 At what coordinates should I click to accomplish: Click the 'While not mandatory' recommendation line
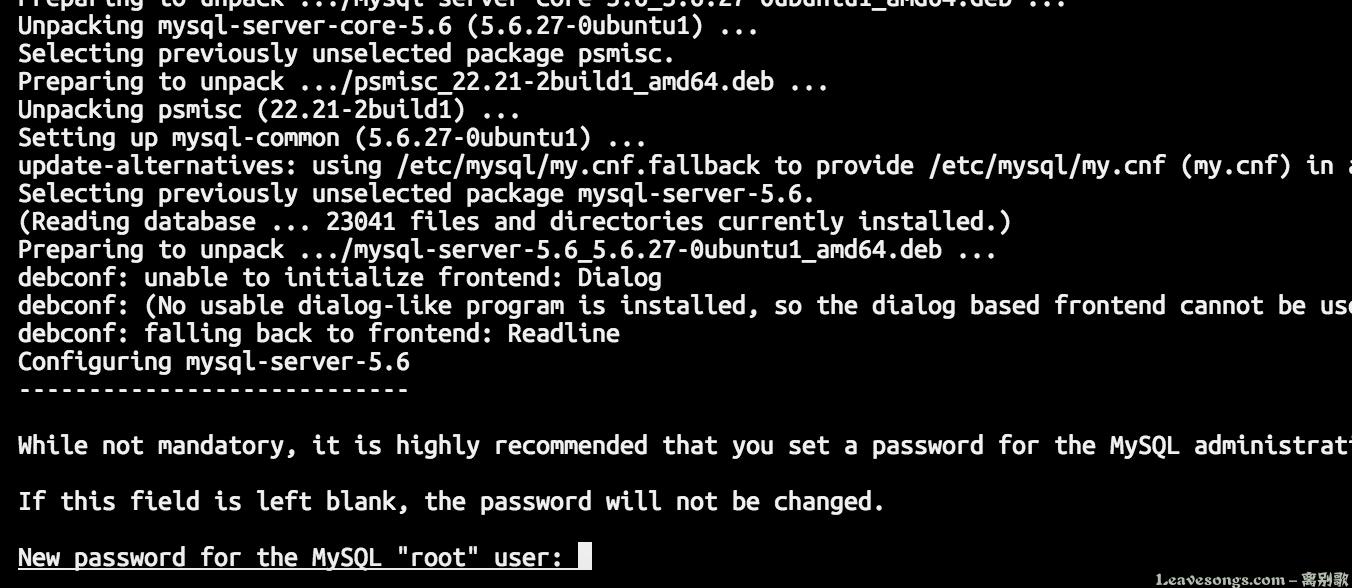point(685,445)
